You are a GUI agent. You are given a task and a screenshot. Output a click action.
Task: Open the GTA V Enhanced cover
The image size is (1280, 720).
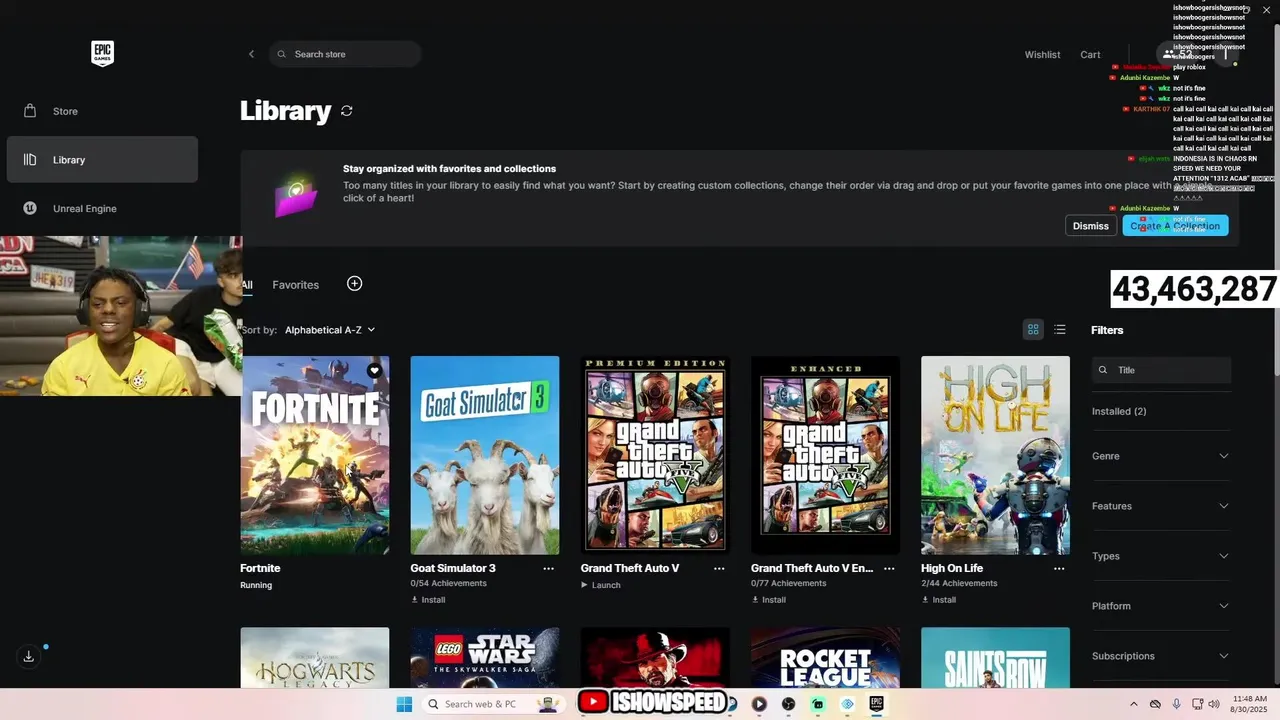tap(825, 455)
